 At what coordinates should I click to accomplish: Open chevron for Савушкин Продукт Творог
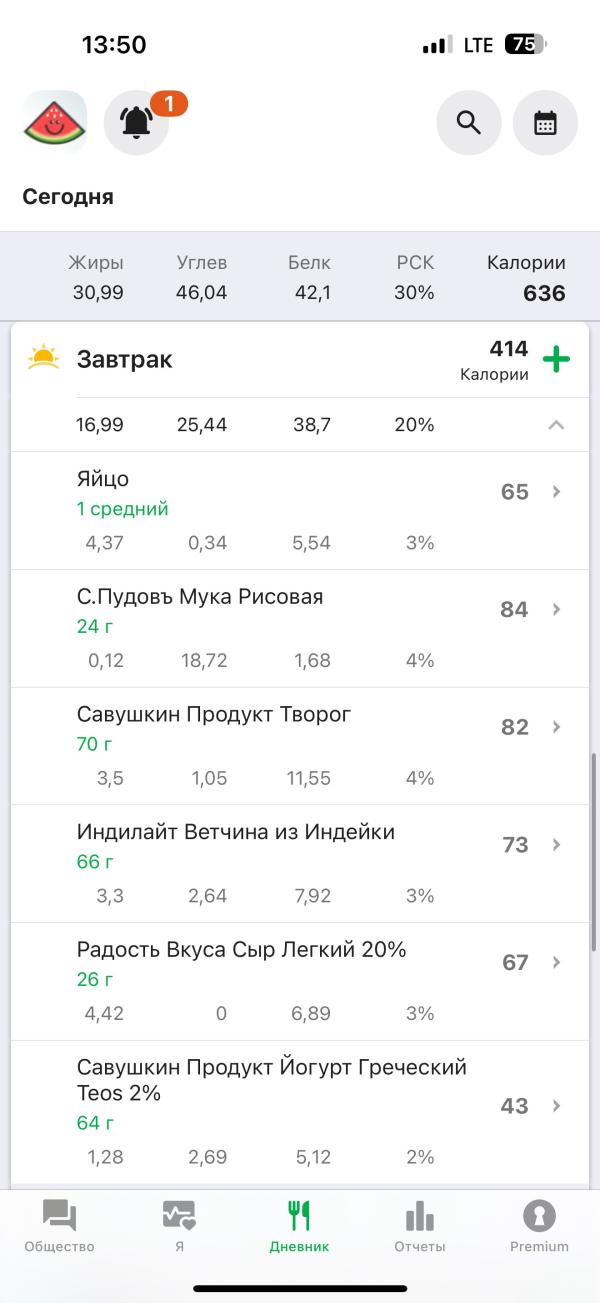pyautogui.click(x=557, y=727)
